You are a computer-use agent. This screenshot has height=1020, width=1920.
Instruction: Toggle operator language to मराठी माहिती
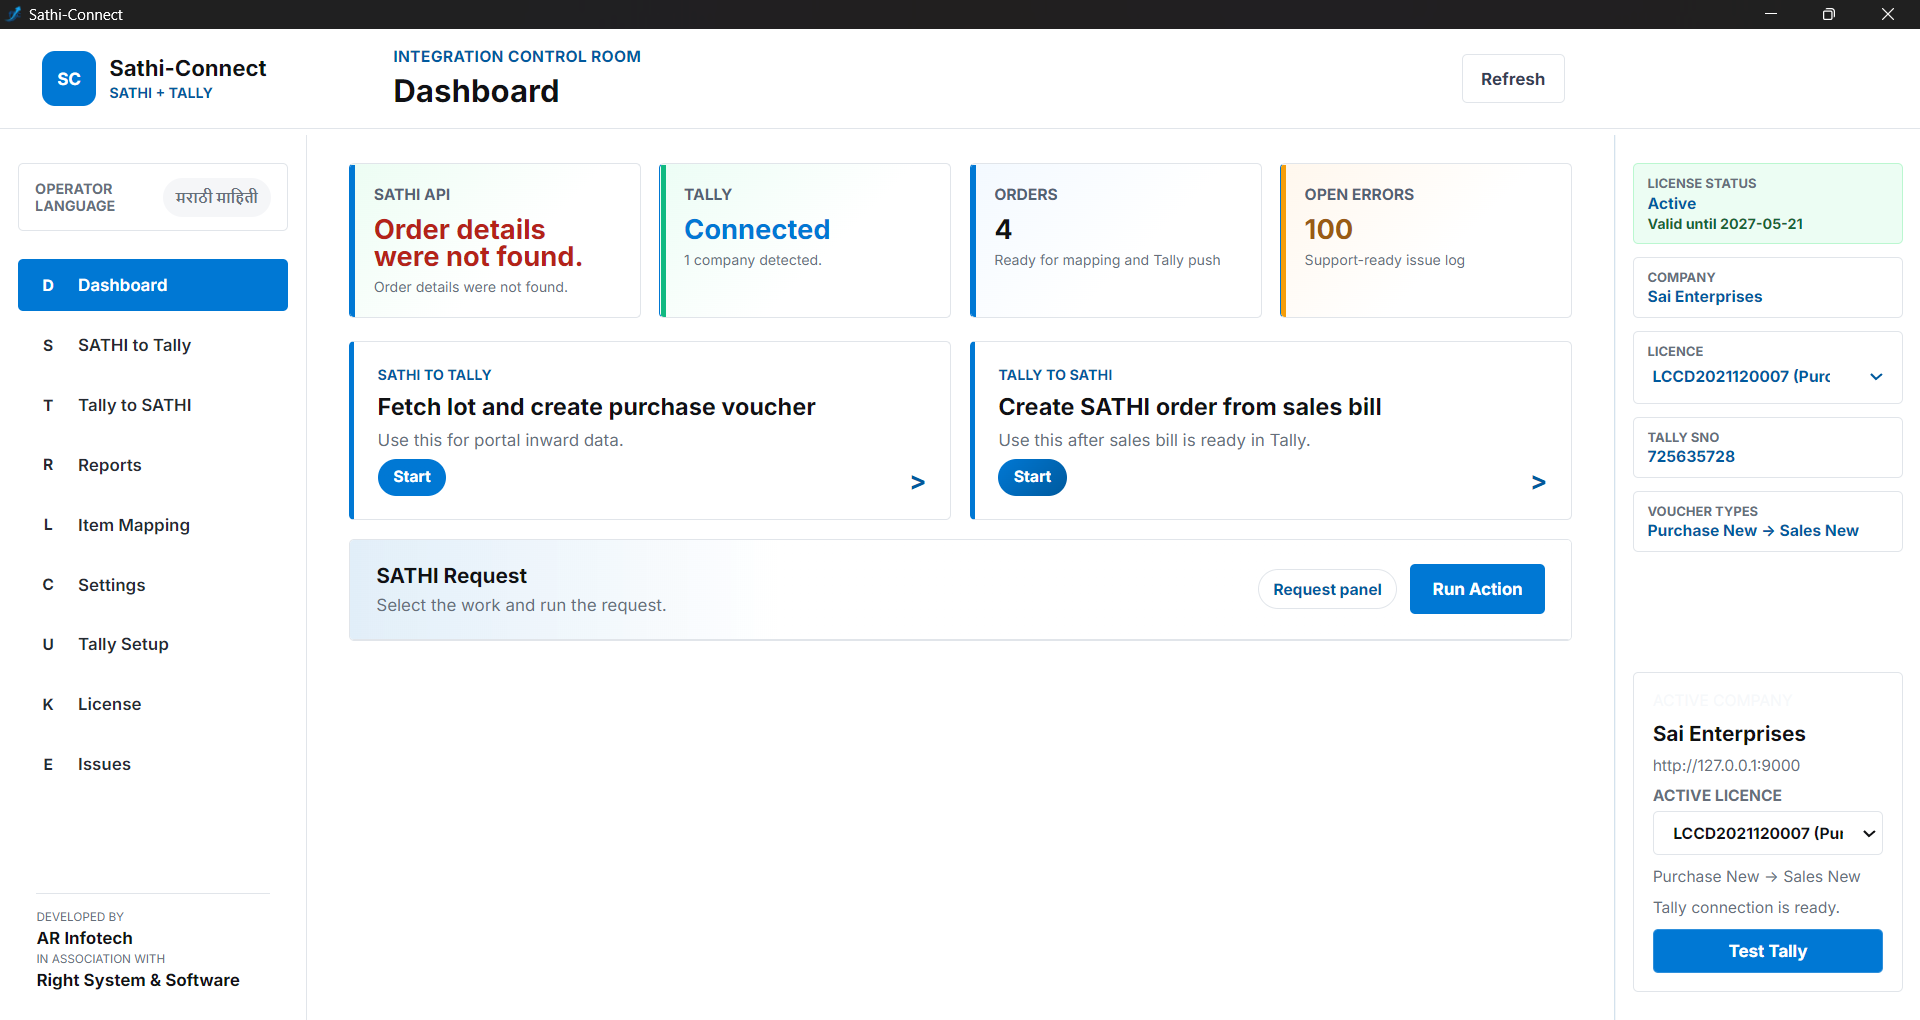point(217,197)
